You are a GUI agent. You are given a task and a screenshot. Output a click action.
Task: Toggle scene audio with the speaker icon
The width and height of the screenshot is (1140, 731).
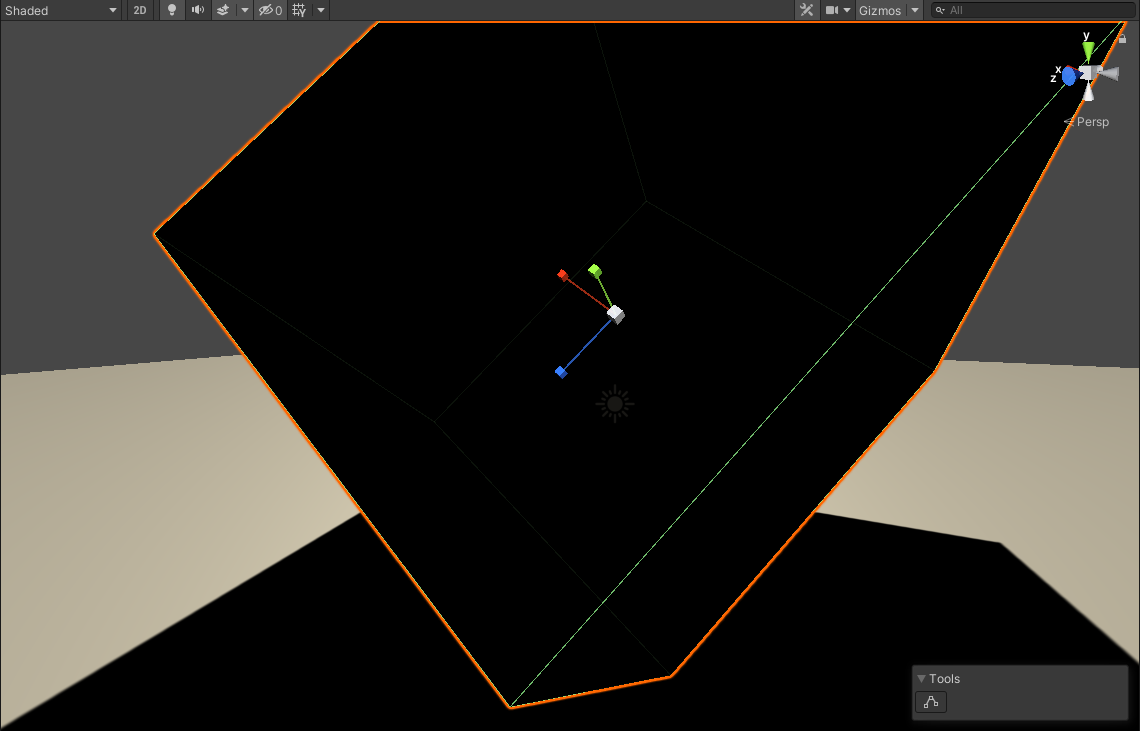coord(197,10)
